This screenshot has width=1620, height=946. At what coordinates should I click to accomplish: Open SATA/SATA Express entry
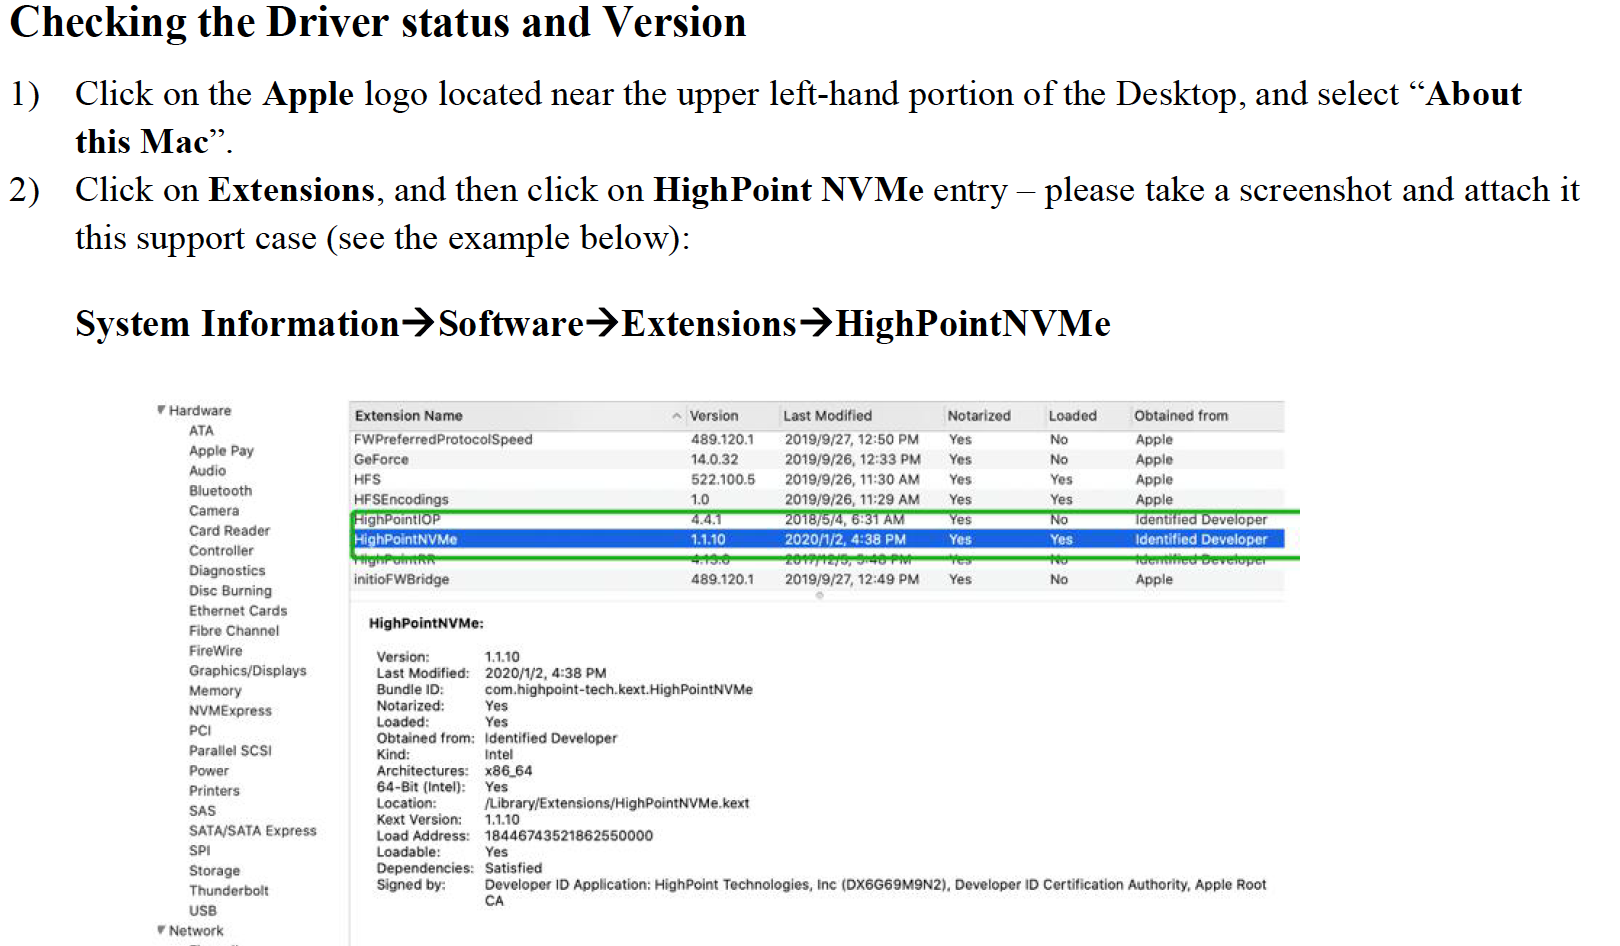tap(252, 830)
